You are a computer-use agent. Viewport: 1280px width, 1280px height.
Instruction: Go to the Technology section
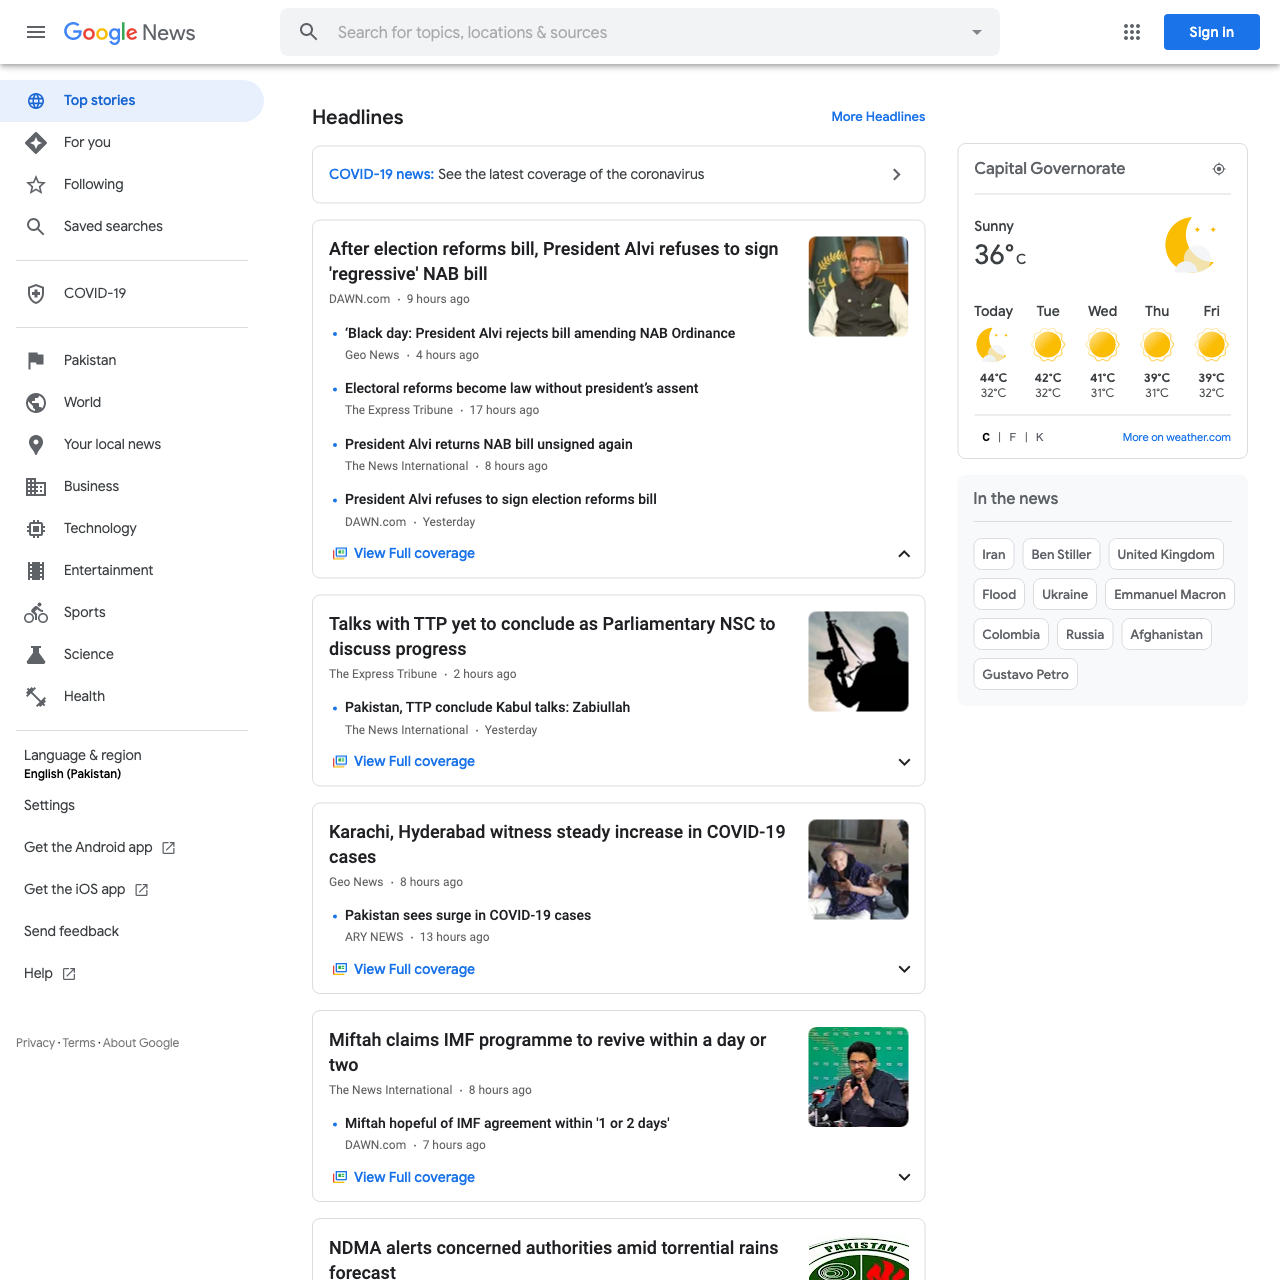pyautogui.click(x=132, y=529)
